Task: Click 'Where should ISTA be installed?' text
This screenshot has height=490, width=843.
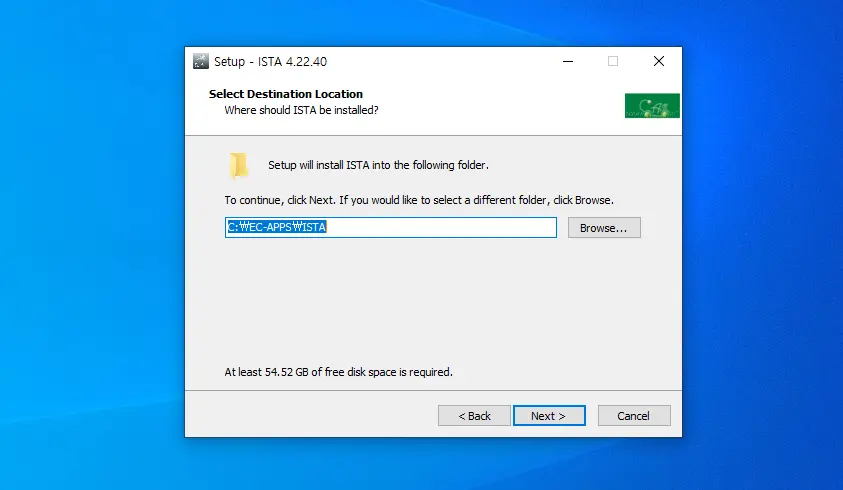Action: [x=301, y=110]
